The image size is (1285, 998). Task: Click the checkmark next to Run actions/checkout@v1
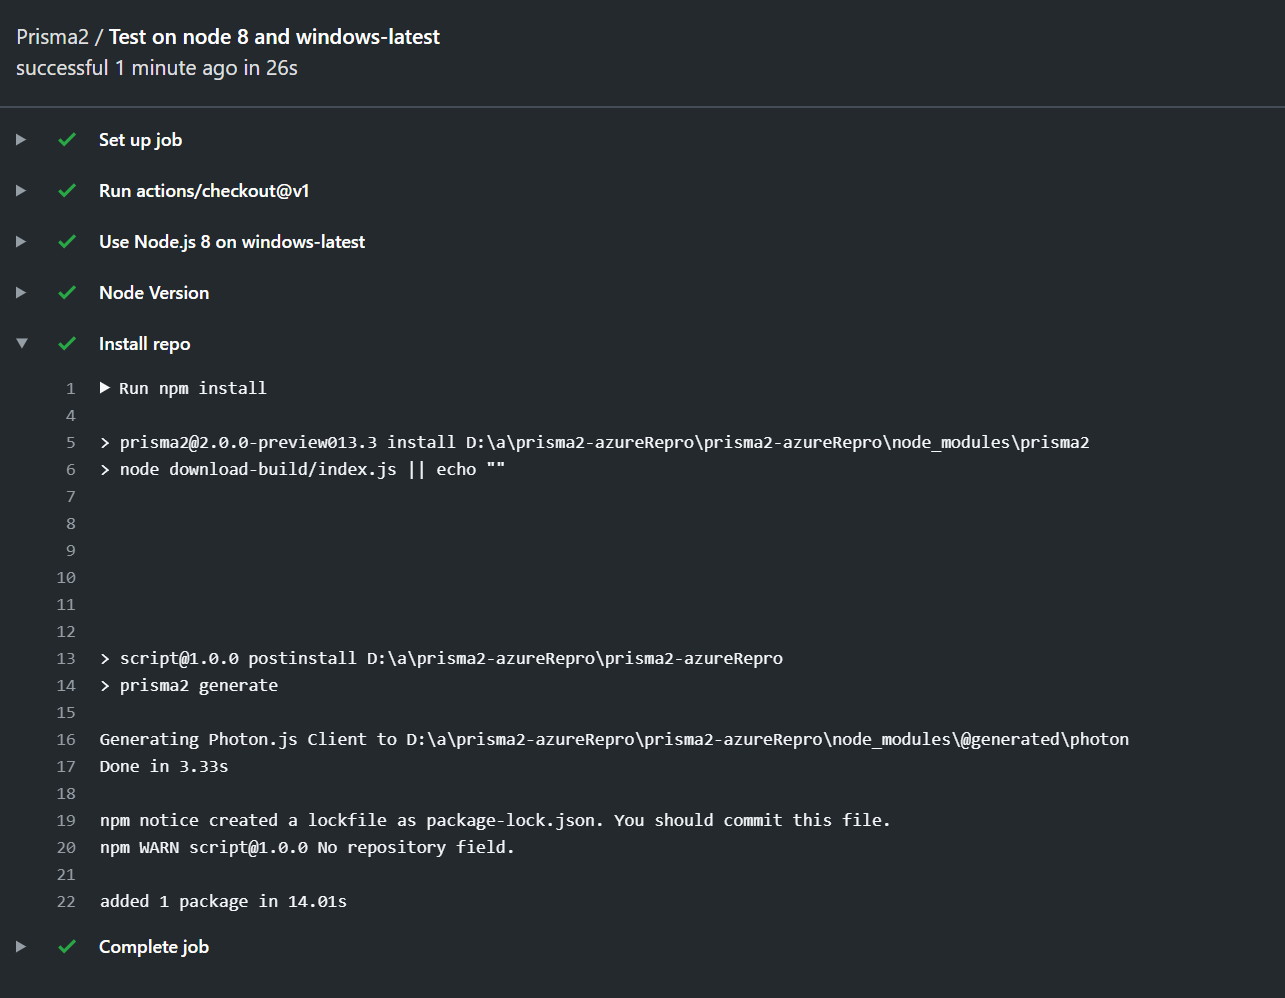66,190
